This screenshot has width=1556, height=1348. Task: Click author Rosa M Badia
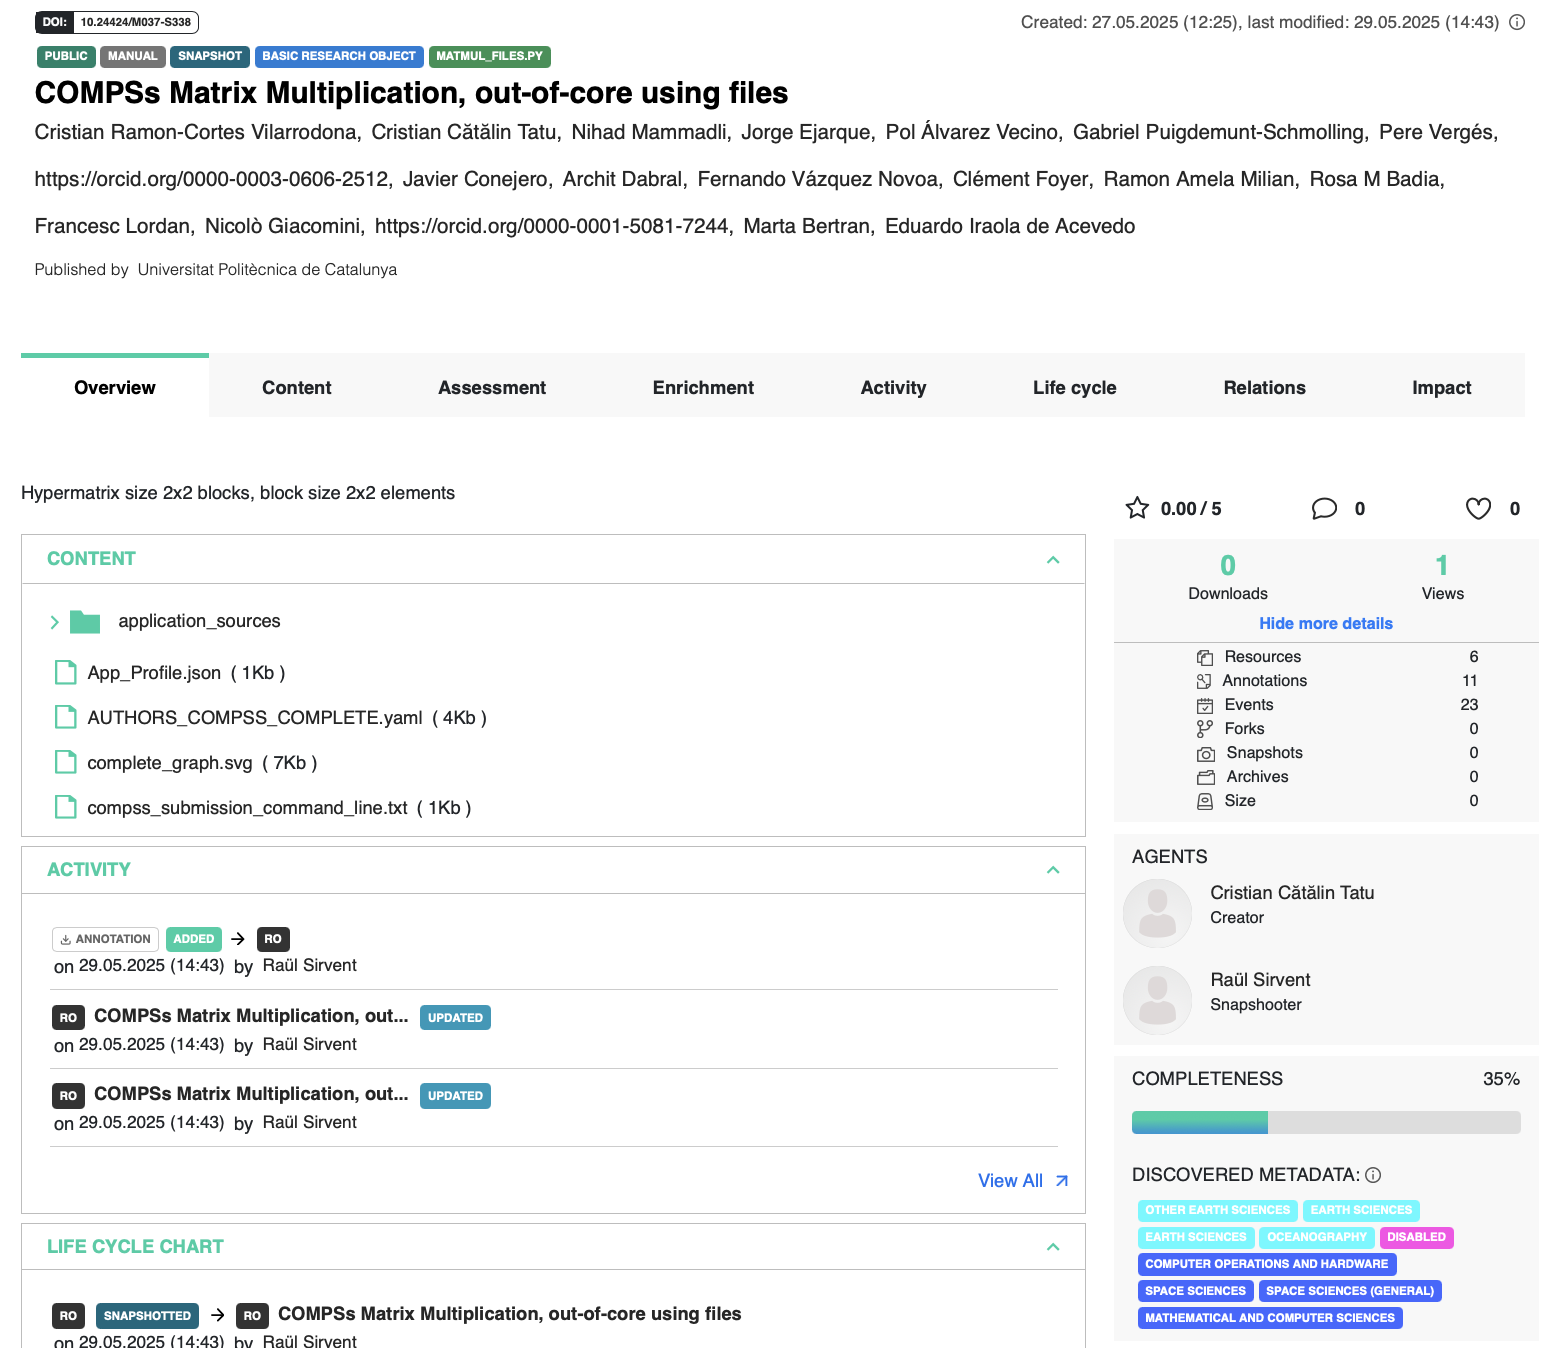(1376, 179)
